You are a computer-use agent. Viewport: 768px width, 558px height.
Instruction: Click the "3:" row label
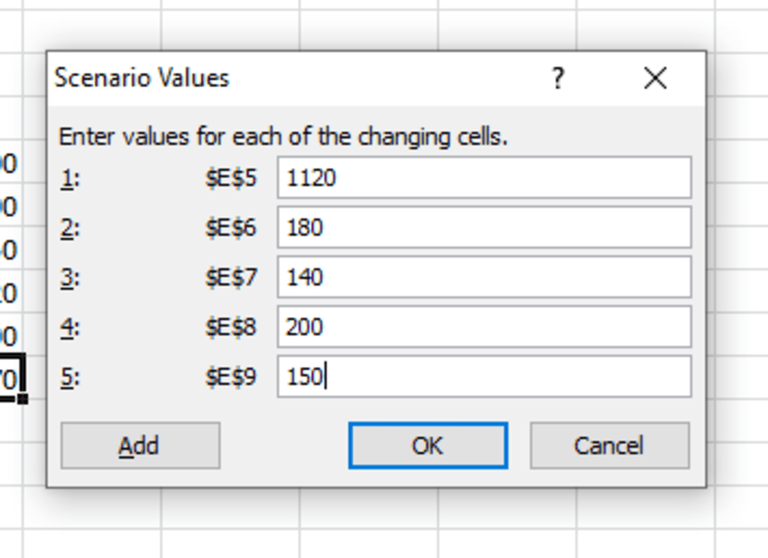coord(70,278)
